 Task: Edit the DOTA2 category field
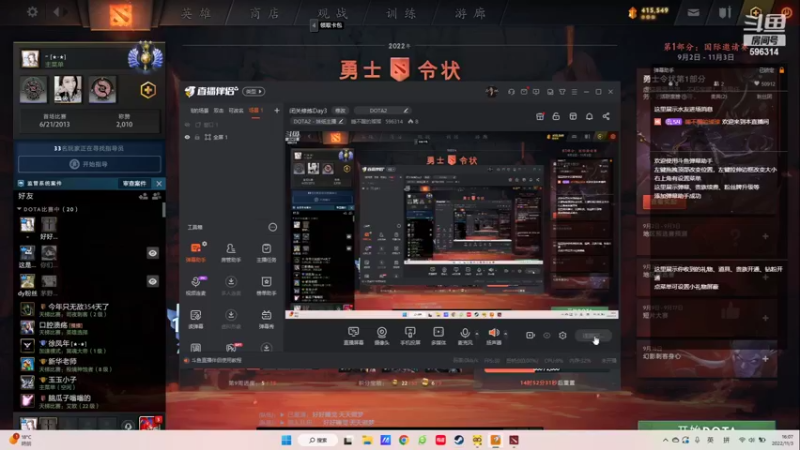click(383, 111)
